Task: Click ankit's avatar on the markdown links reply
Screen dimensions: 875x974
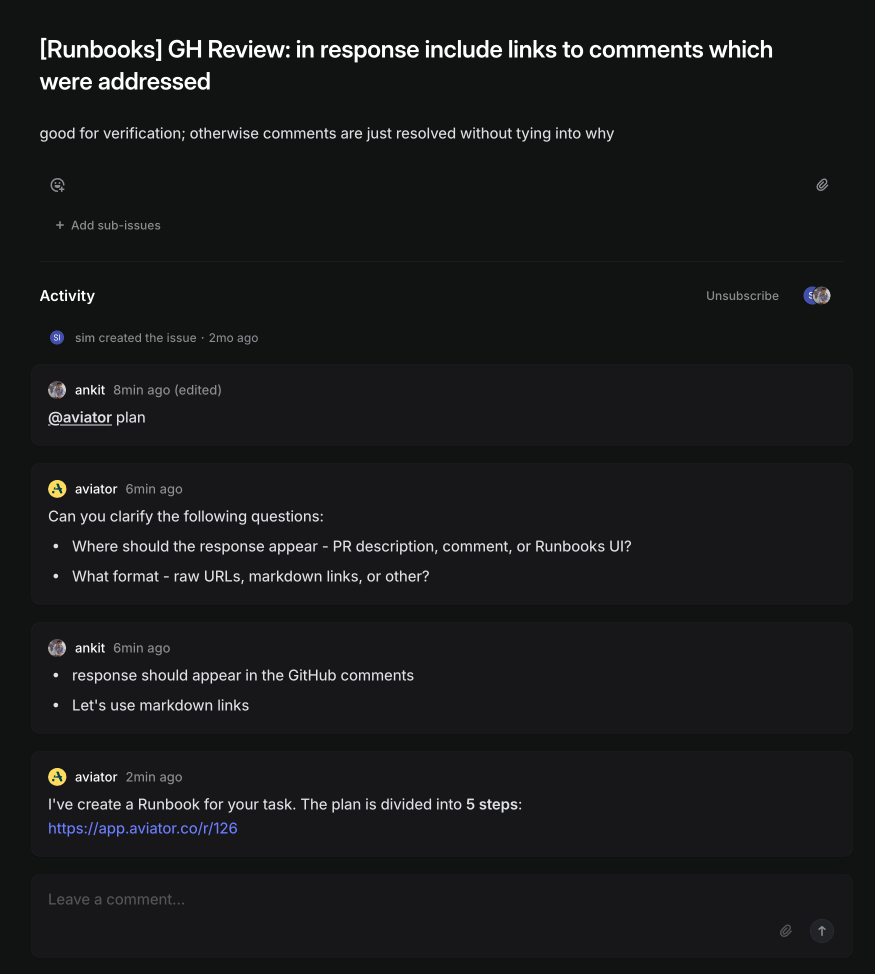Action: pos(57,647)
